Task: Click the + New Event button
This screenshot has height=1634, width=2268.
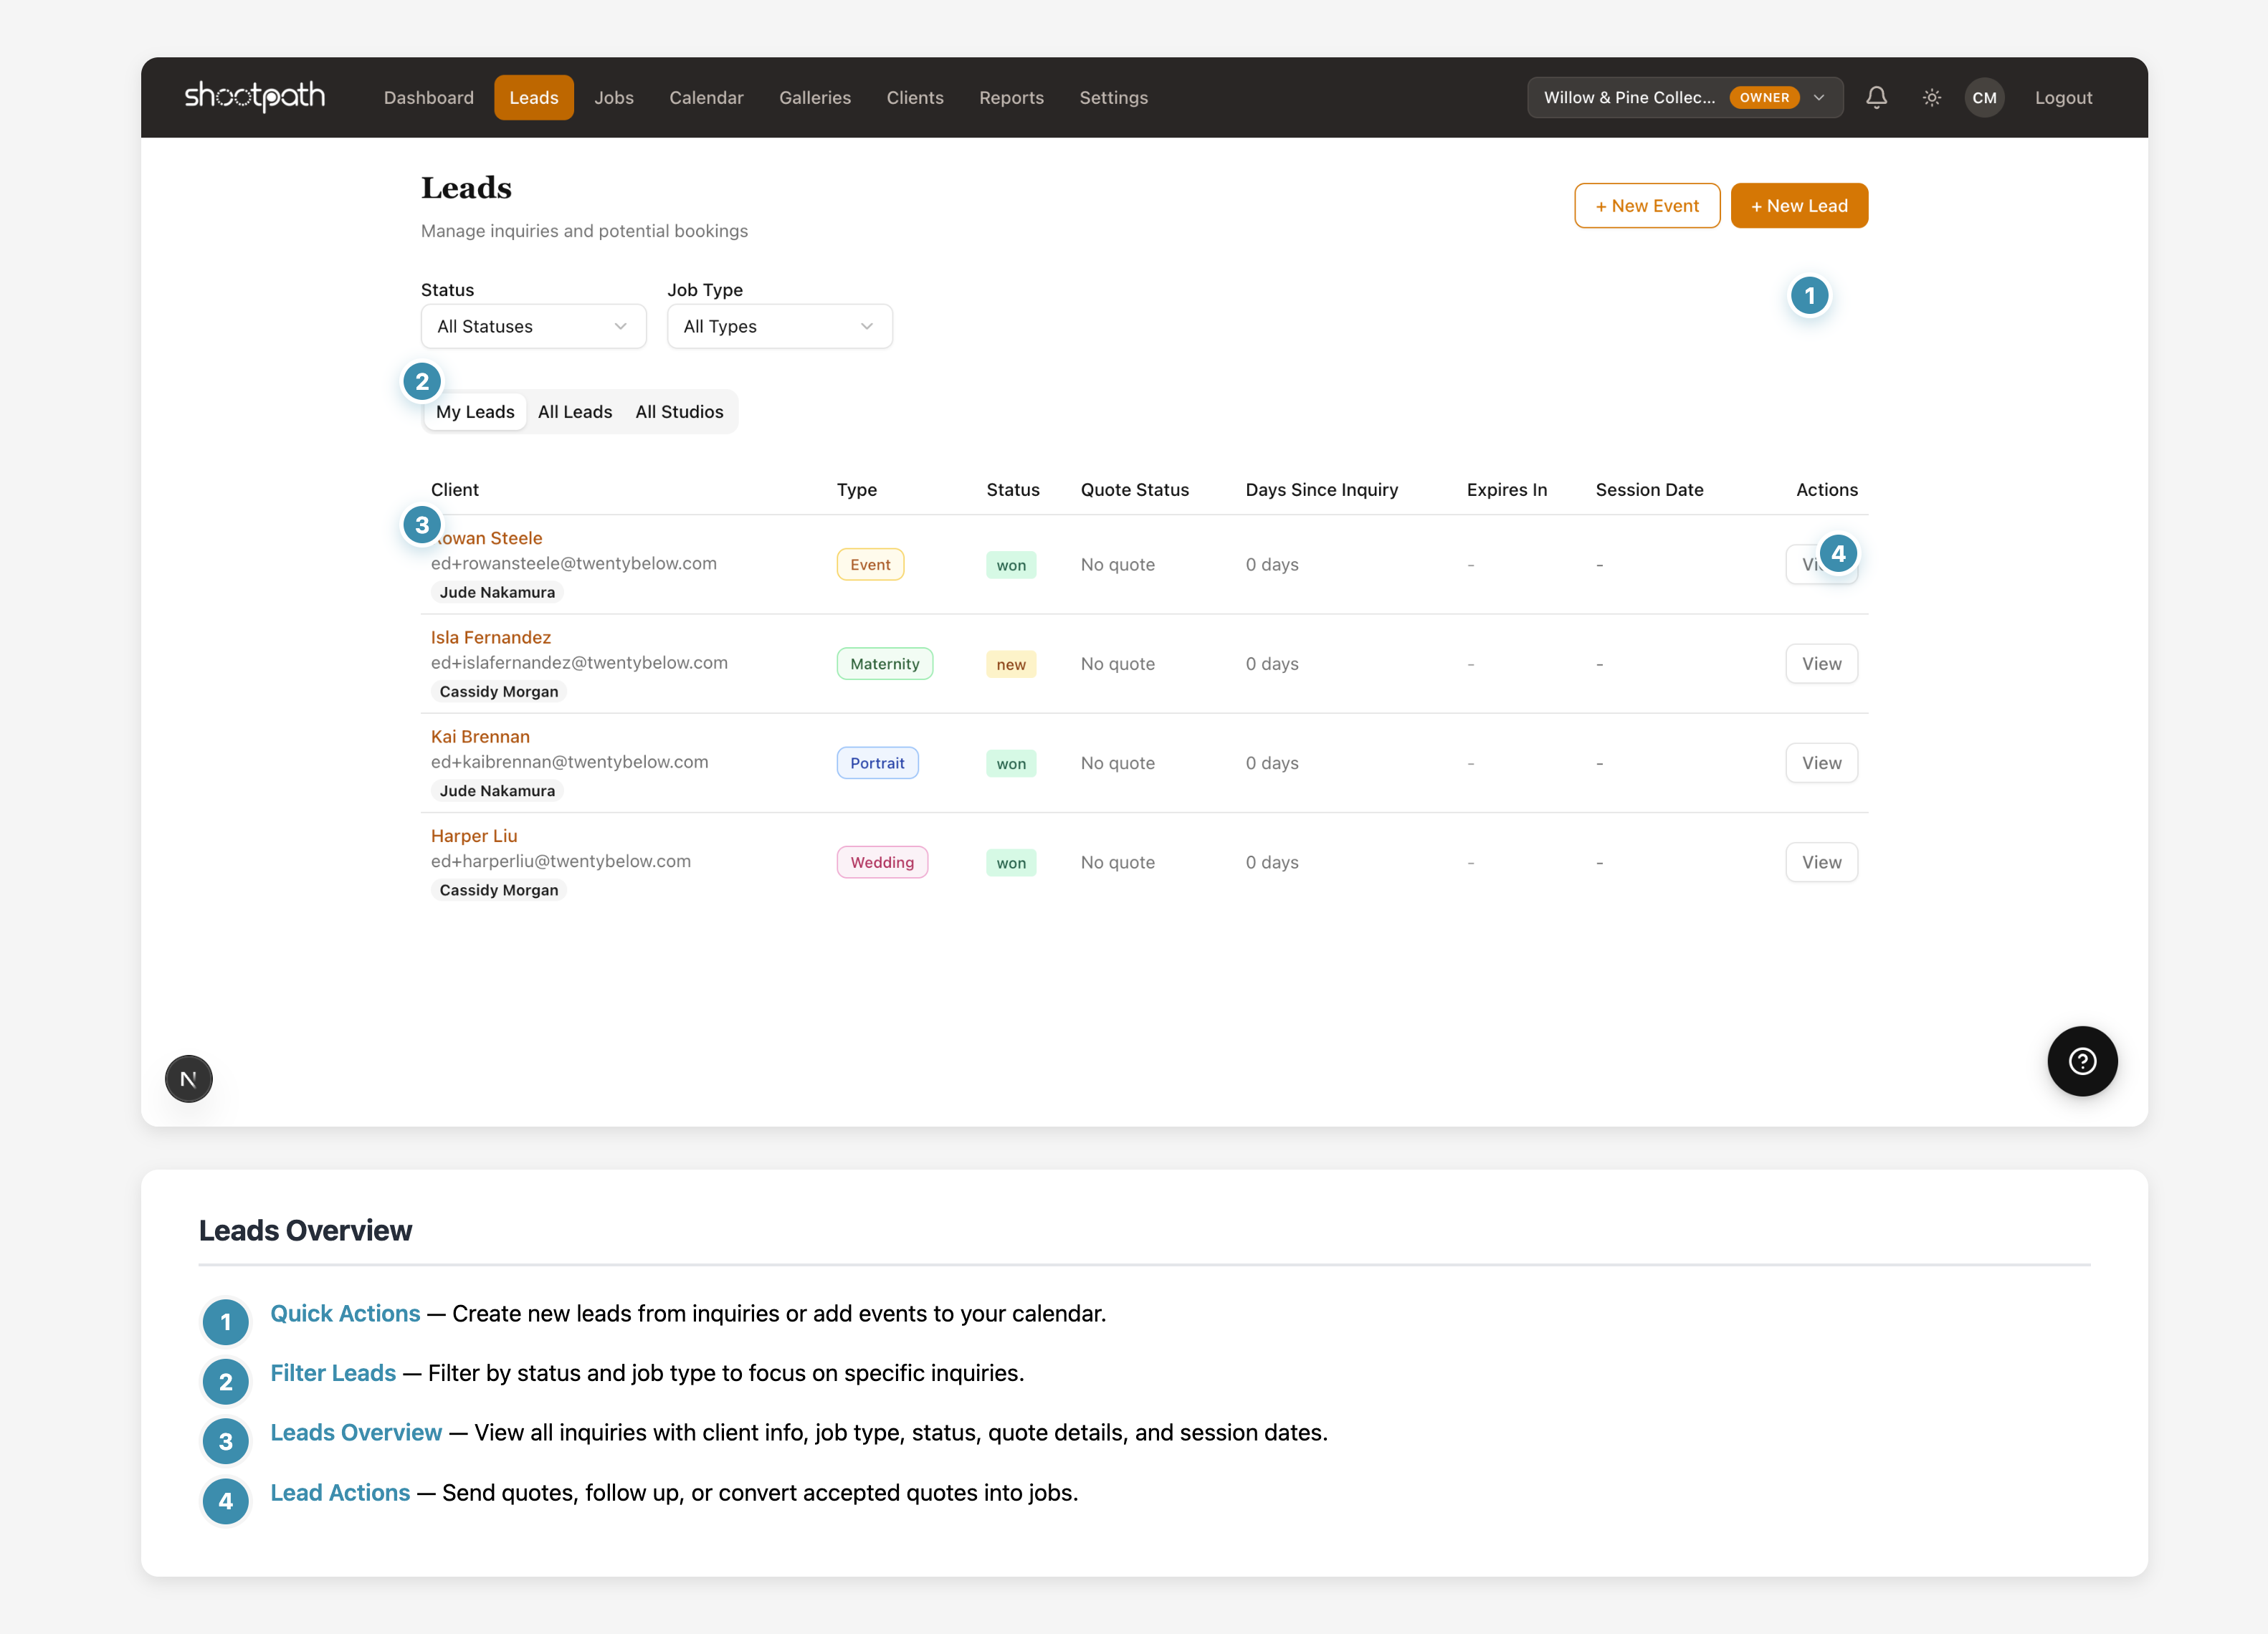Action: tap(1646, 205)
